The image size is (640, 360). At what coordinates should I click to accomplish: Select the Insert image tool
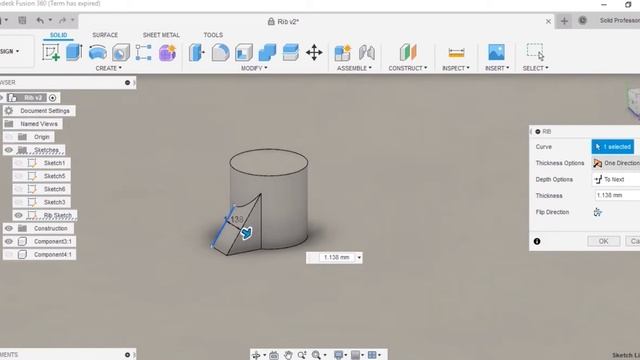[x=496, y=52]
